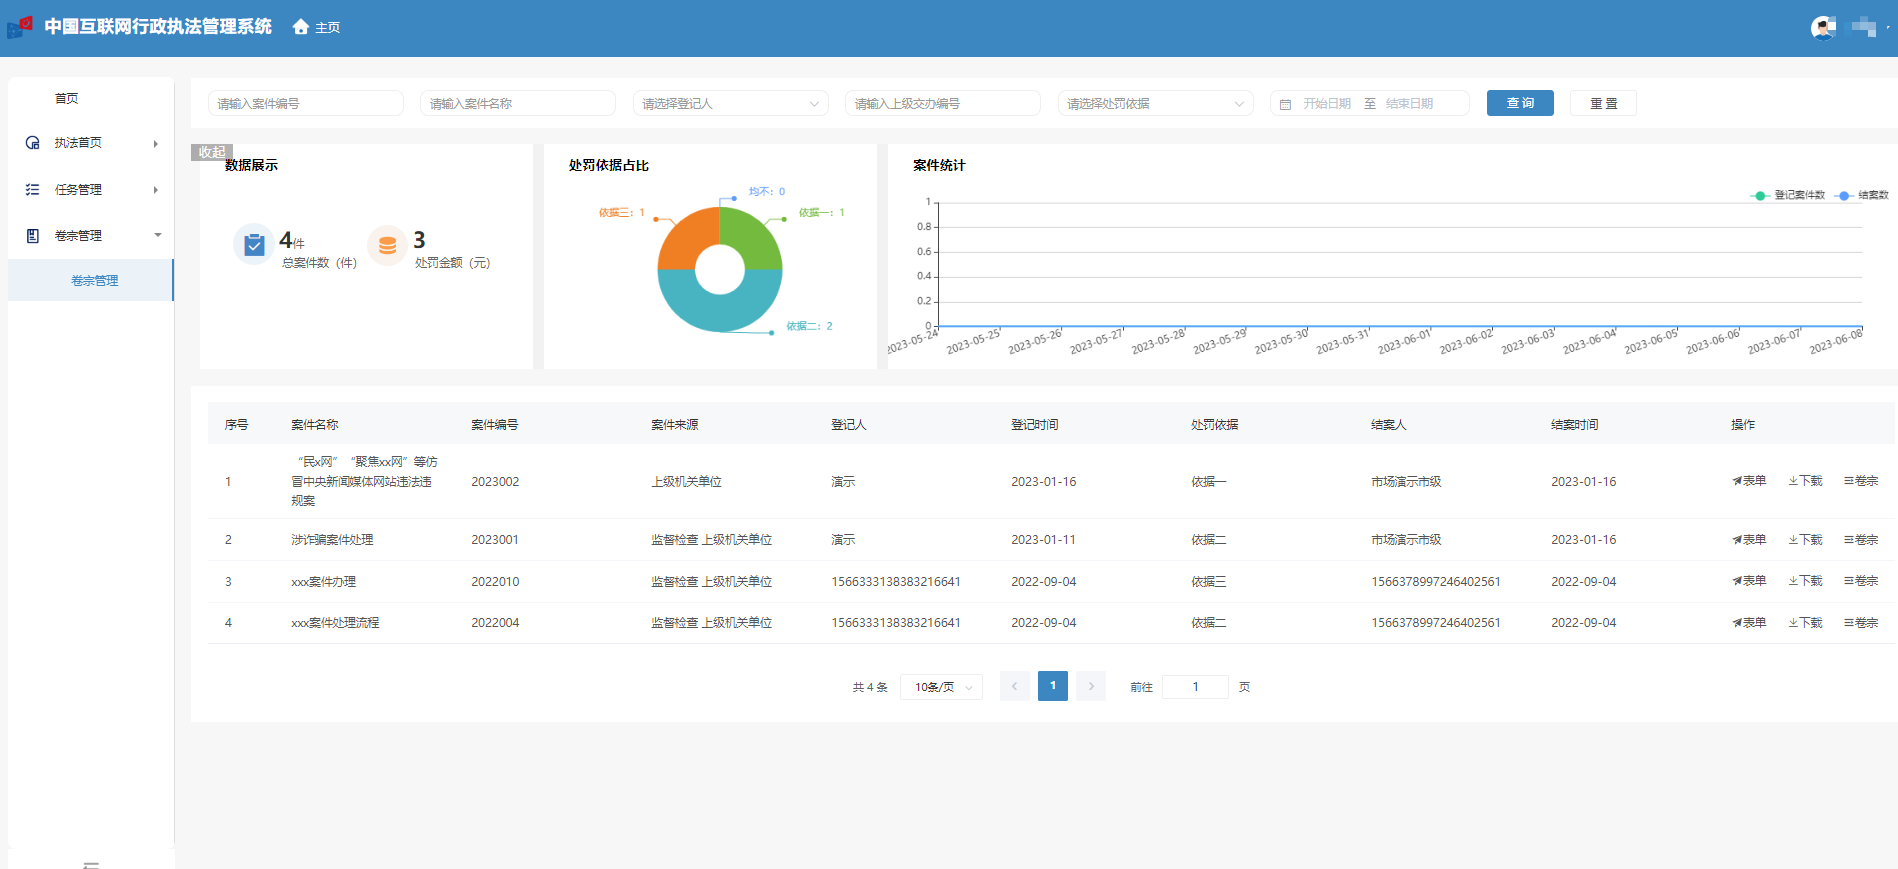Select the 卷宗管理 submenu item

[91, 281]
